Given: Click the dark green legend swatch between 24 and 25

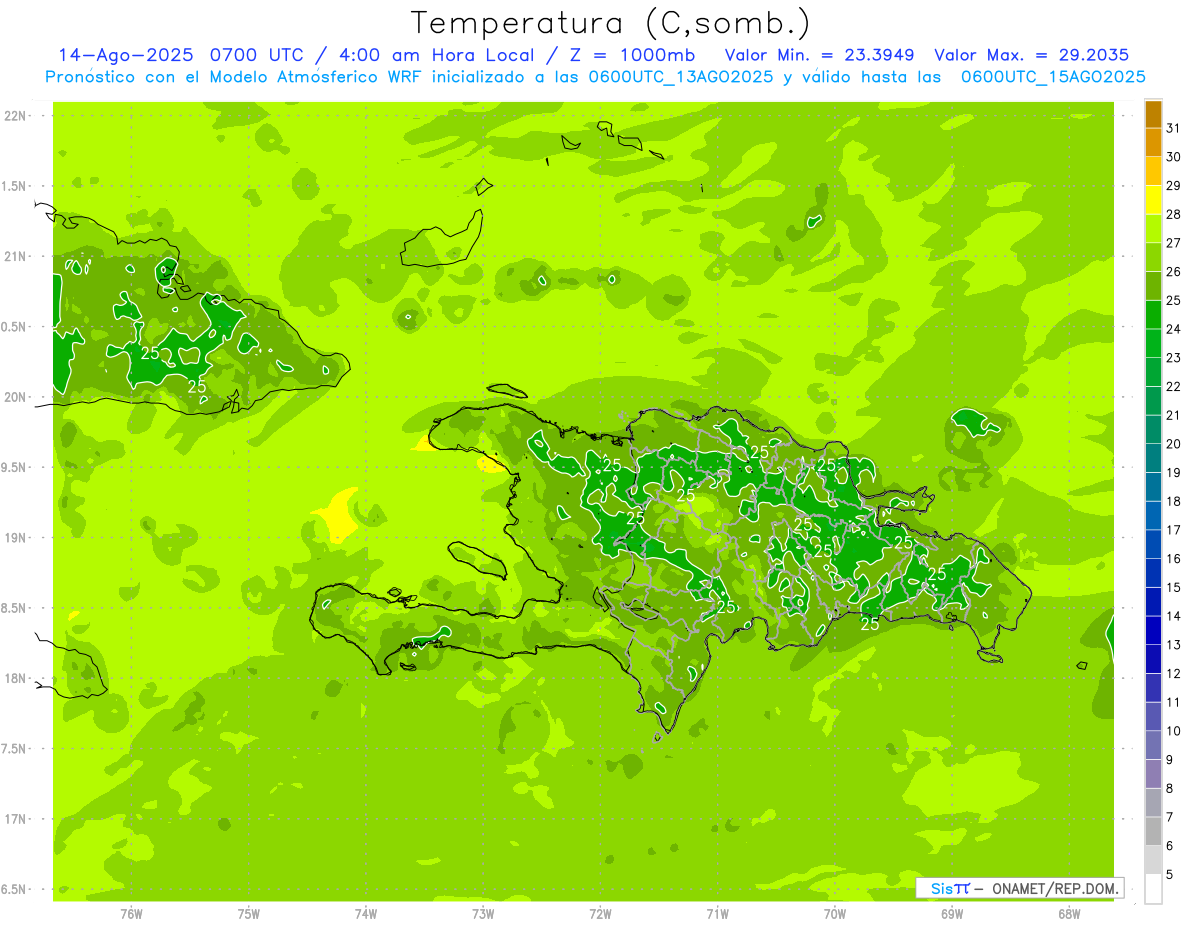Looking at the screenshot, I should 1153,315.
